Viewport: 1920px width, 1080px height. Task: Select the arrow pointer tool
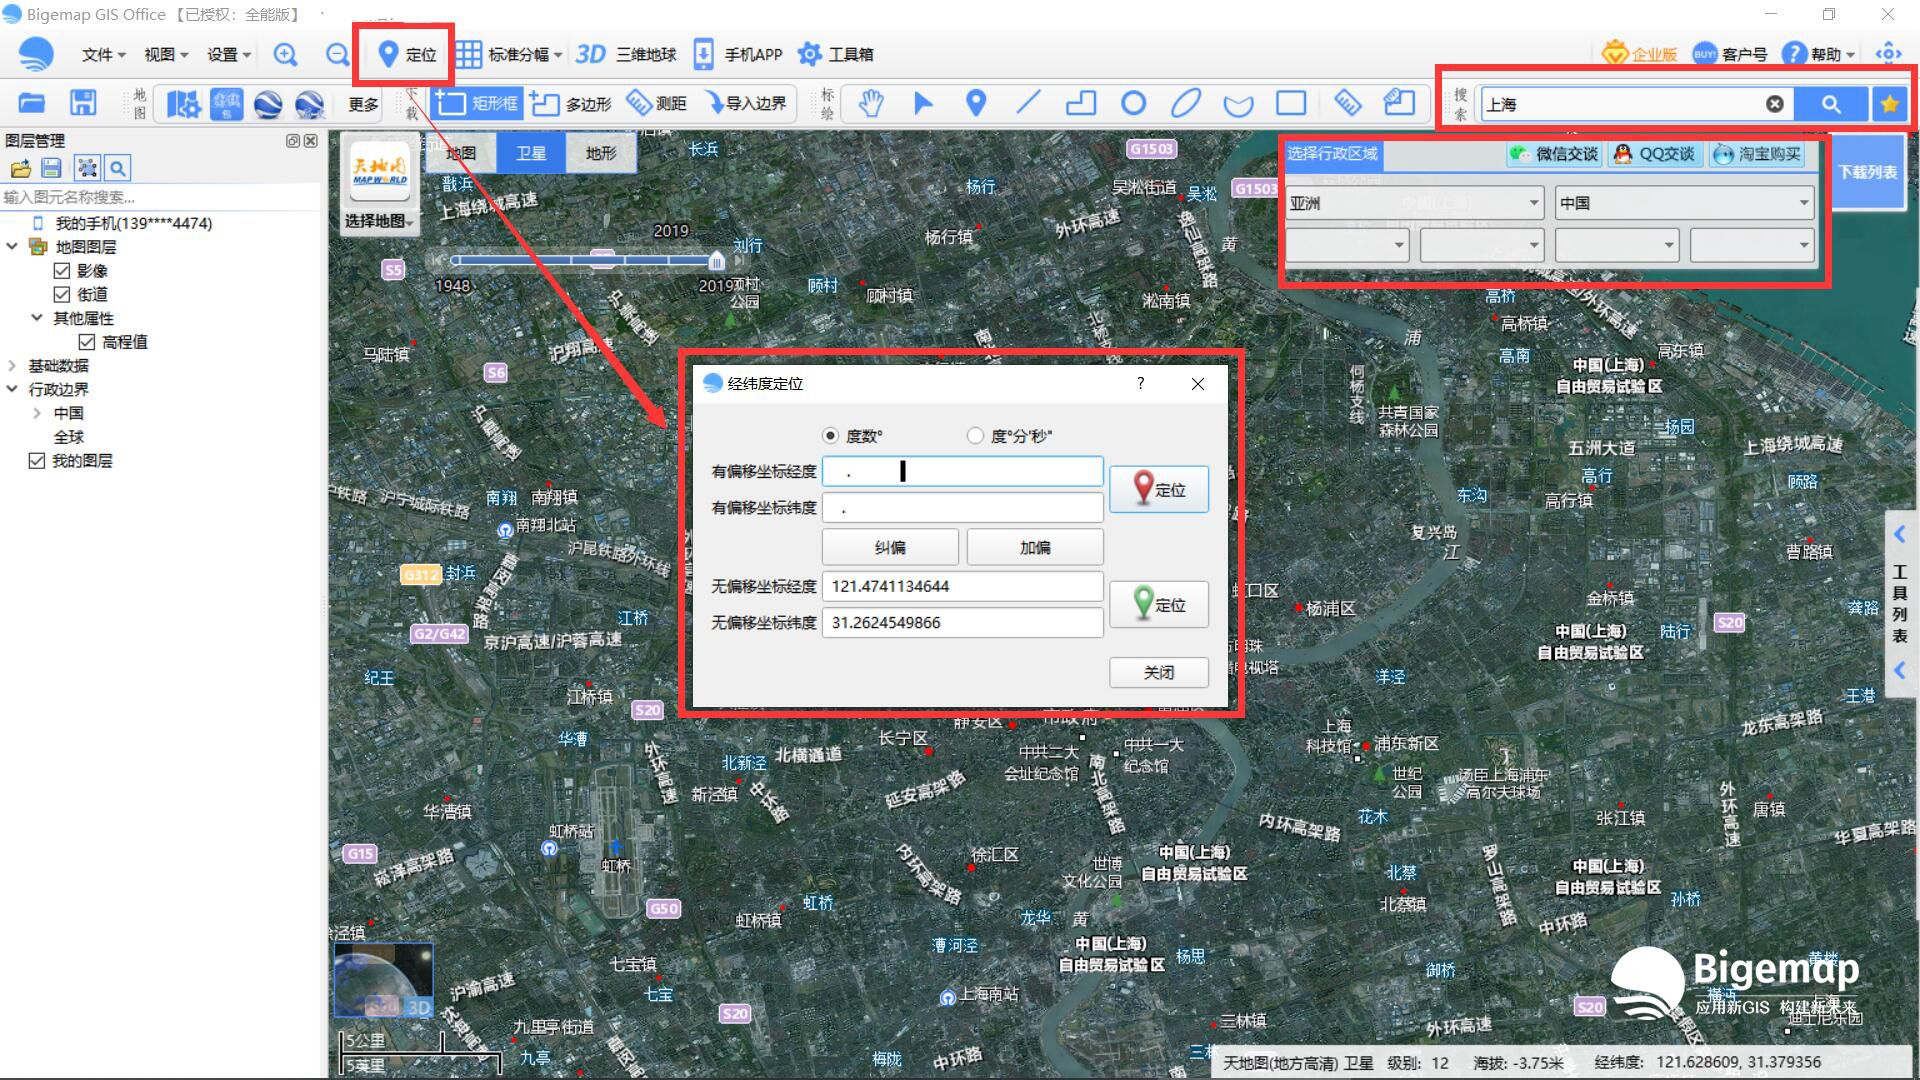pos(923,103)
